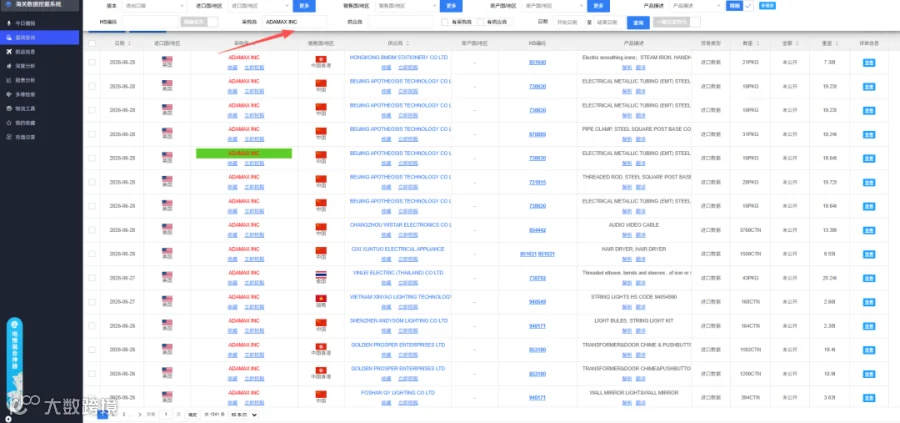Screen dimensions: 900x423
Task: Sort table by the date column arrows
Action: pos(129,43)
